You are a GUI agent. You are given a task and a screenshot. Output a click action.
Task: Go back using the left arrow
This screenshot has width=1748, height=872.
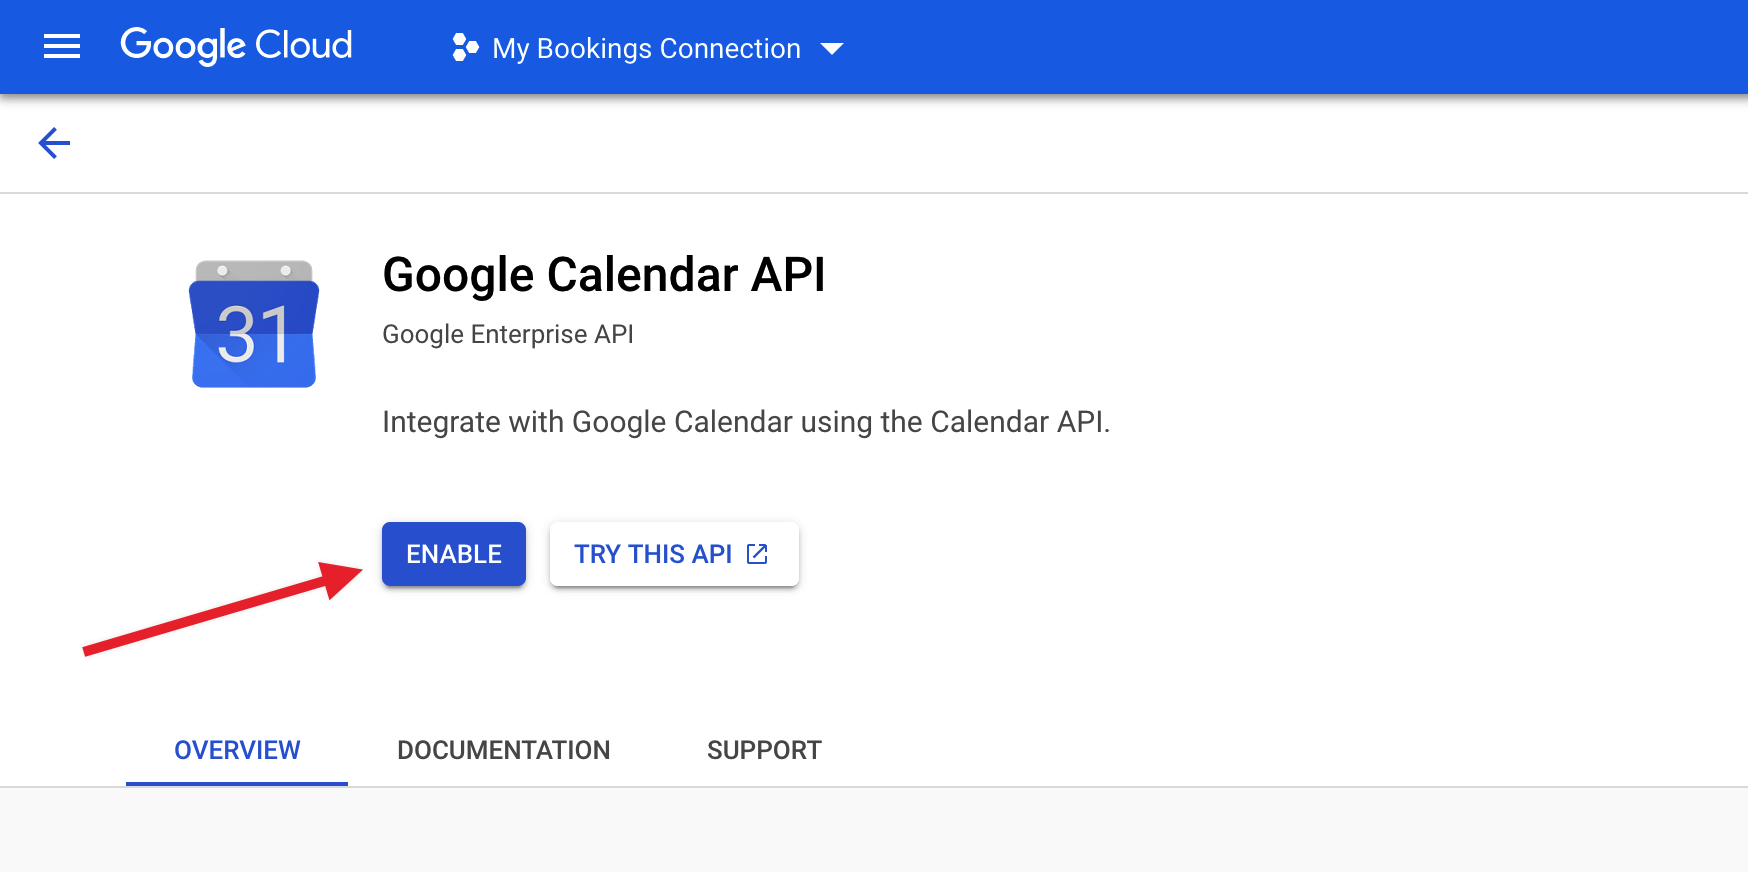(x=54, y=143)
